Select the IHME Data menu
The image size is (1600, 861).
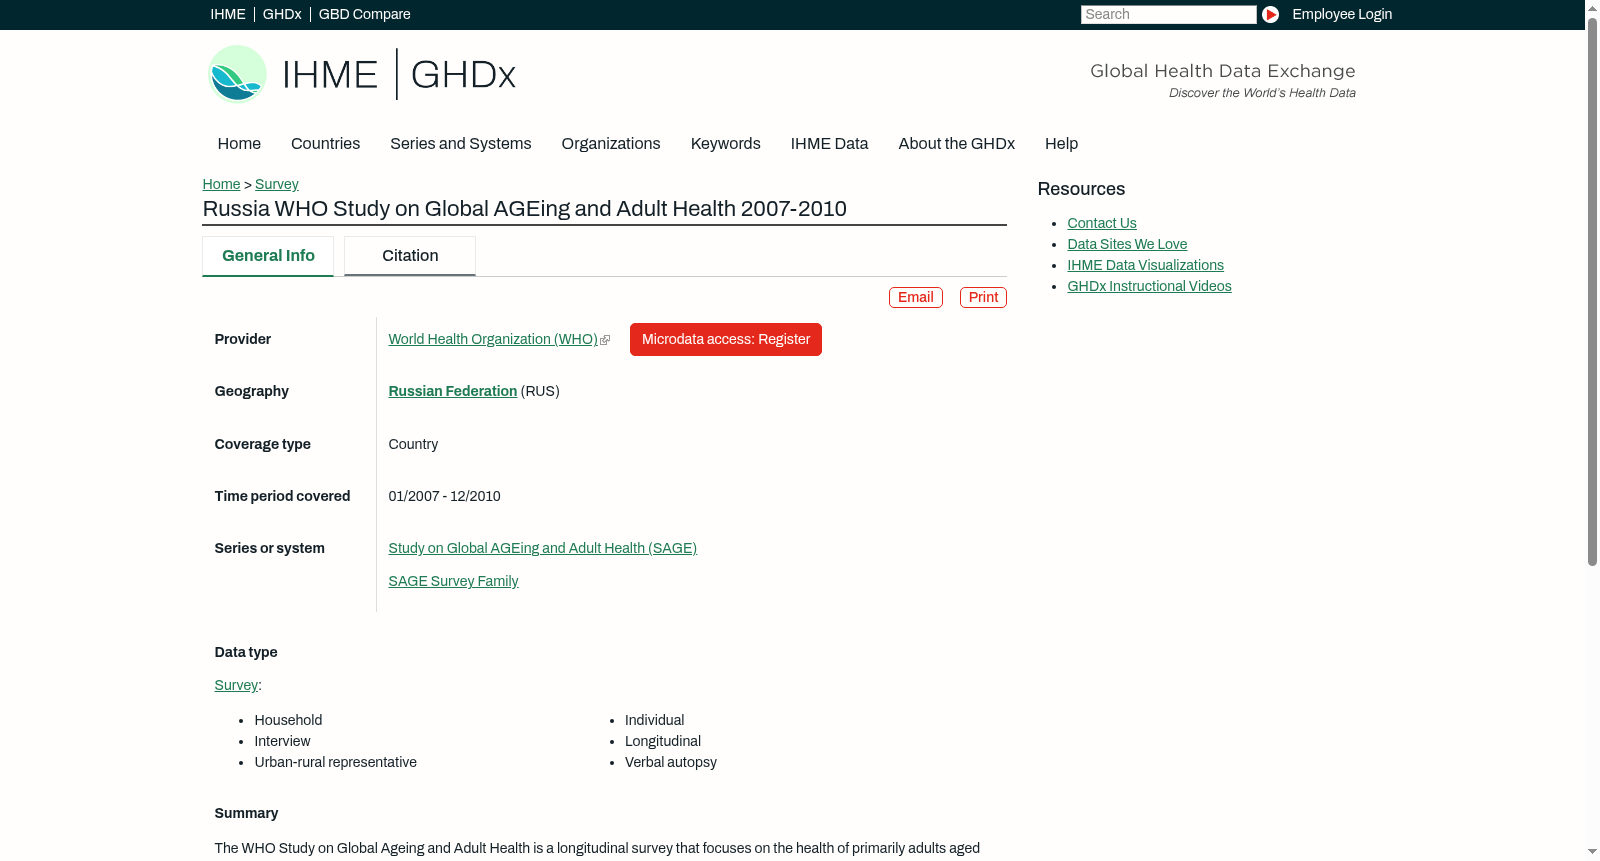click(x=829, y=144)
